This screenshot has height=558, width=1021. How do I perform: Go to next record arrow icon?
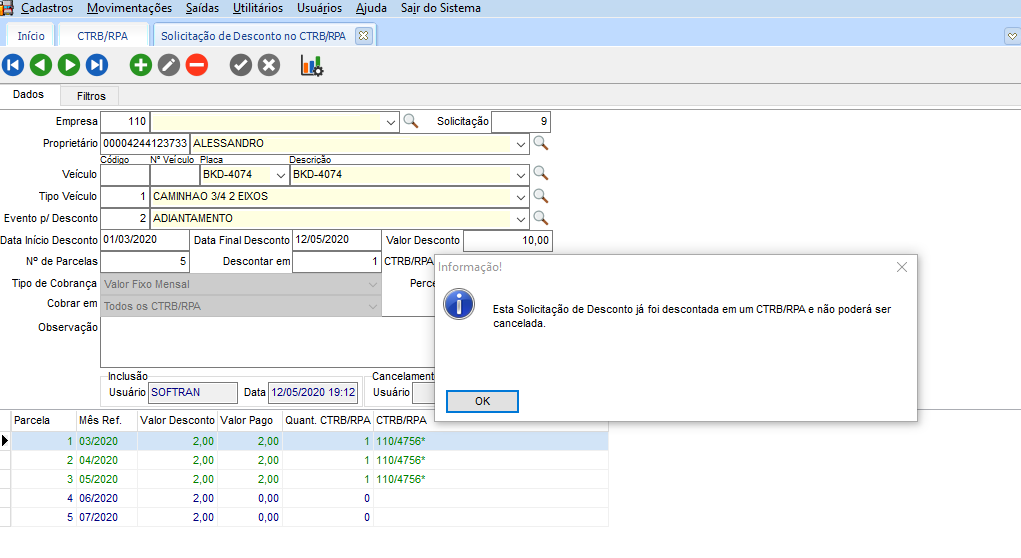pos(69,65)
